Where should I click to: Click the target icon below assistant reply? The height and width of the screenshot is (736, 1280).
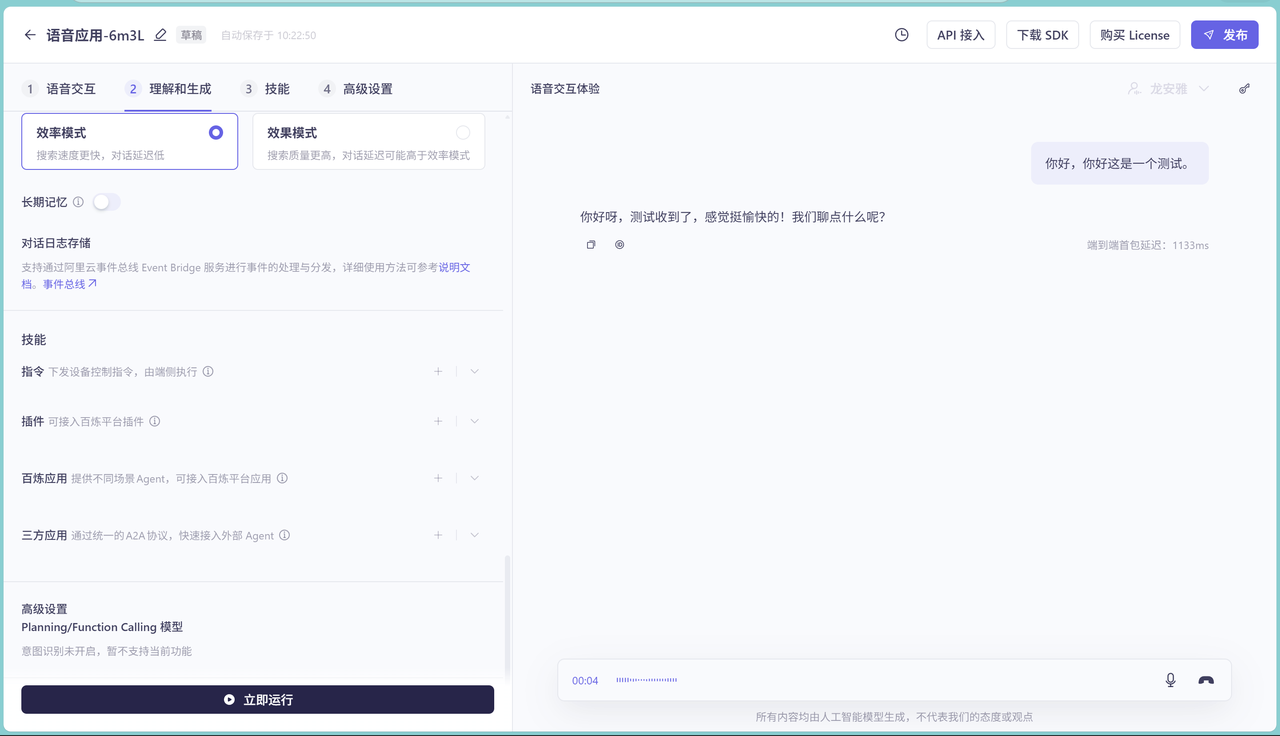[x=619, y=245]
